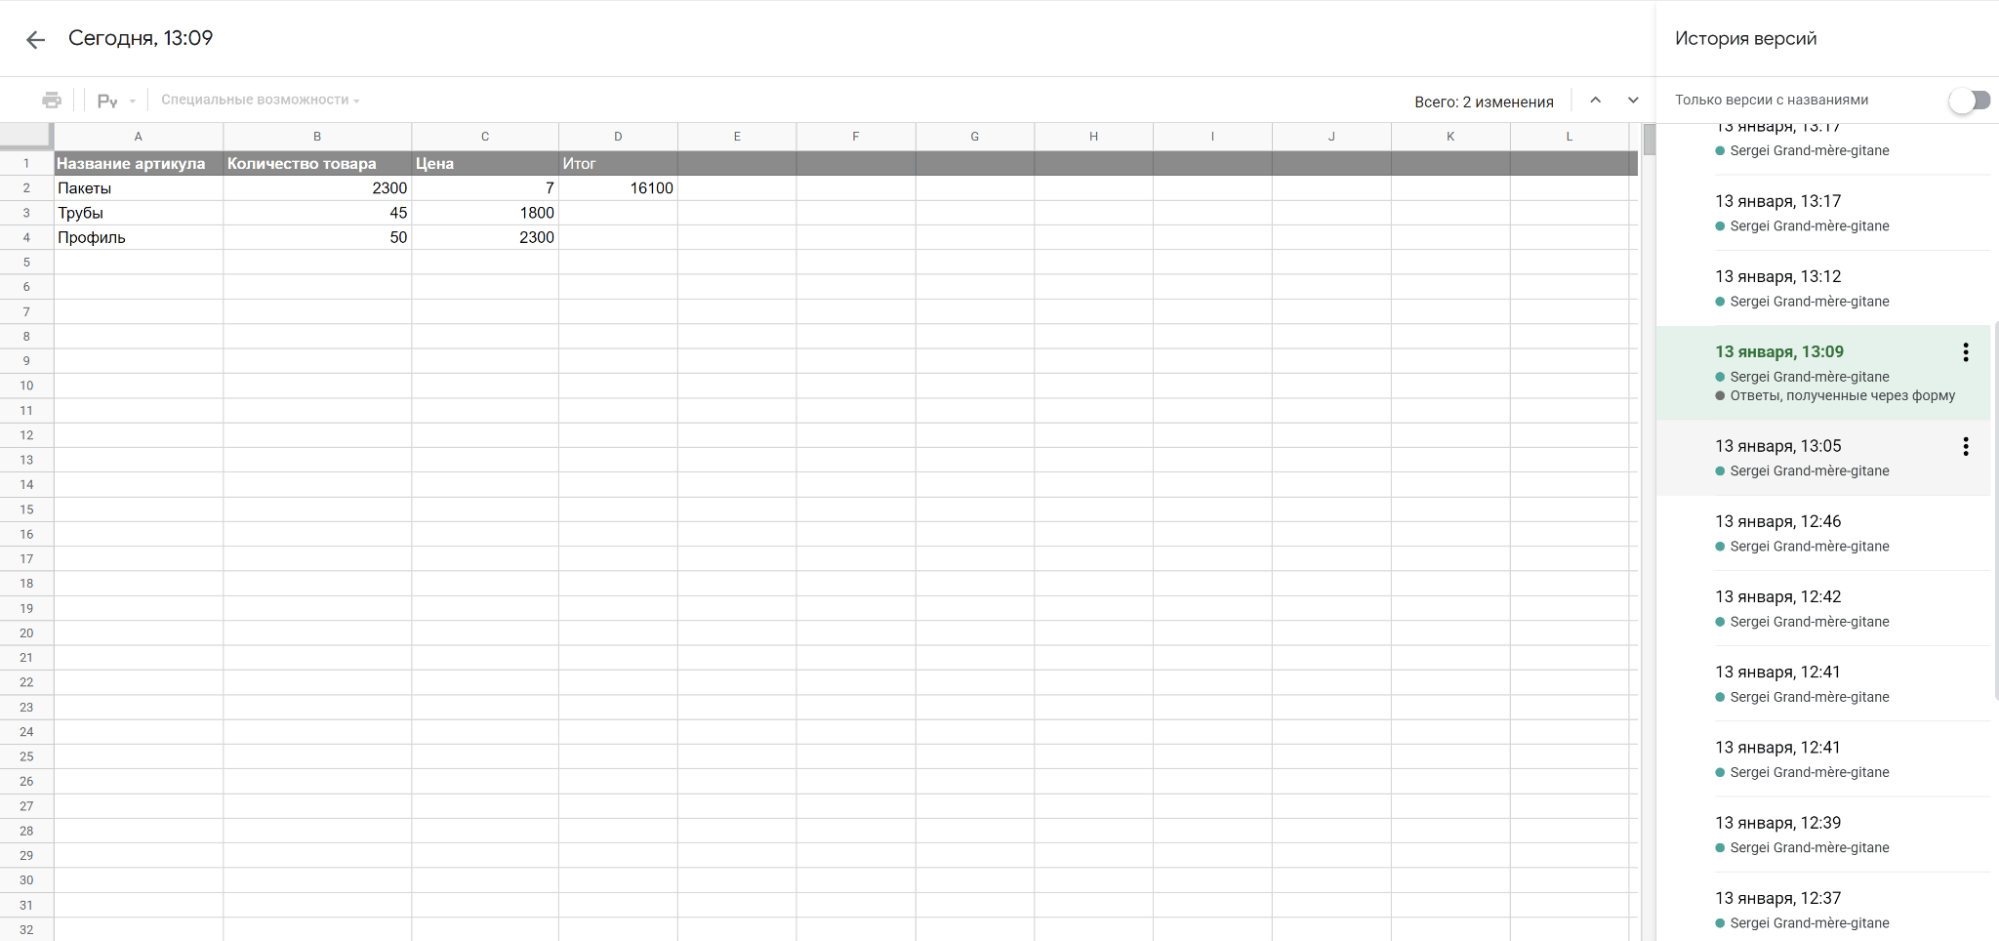Click the spreadsheet vertical scrollbar thumb
Screen dimensions: 1999x941
click(x=1649, y=140)
